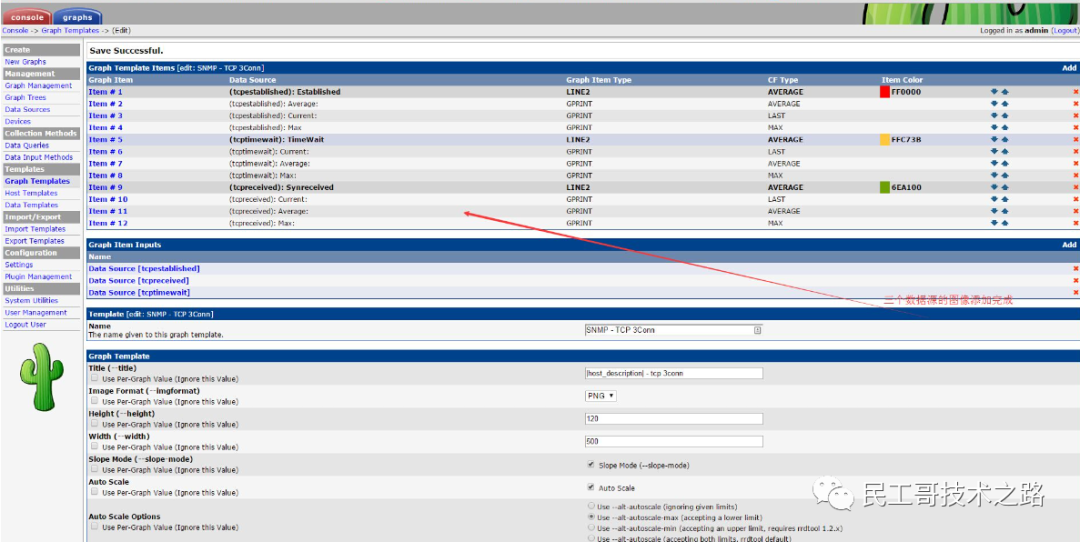This screenshot has width=1080, height=542.
Task: Move Item # 4 up with the arrow
Action: coord(1004,127)
